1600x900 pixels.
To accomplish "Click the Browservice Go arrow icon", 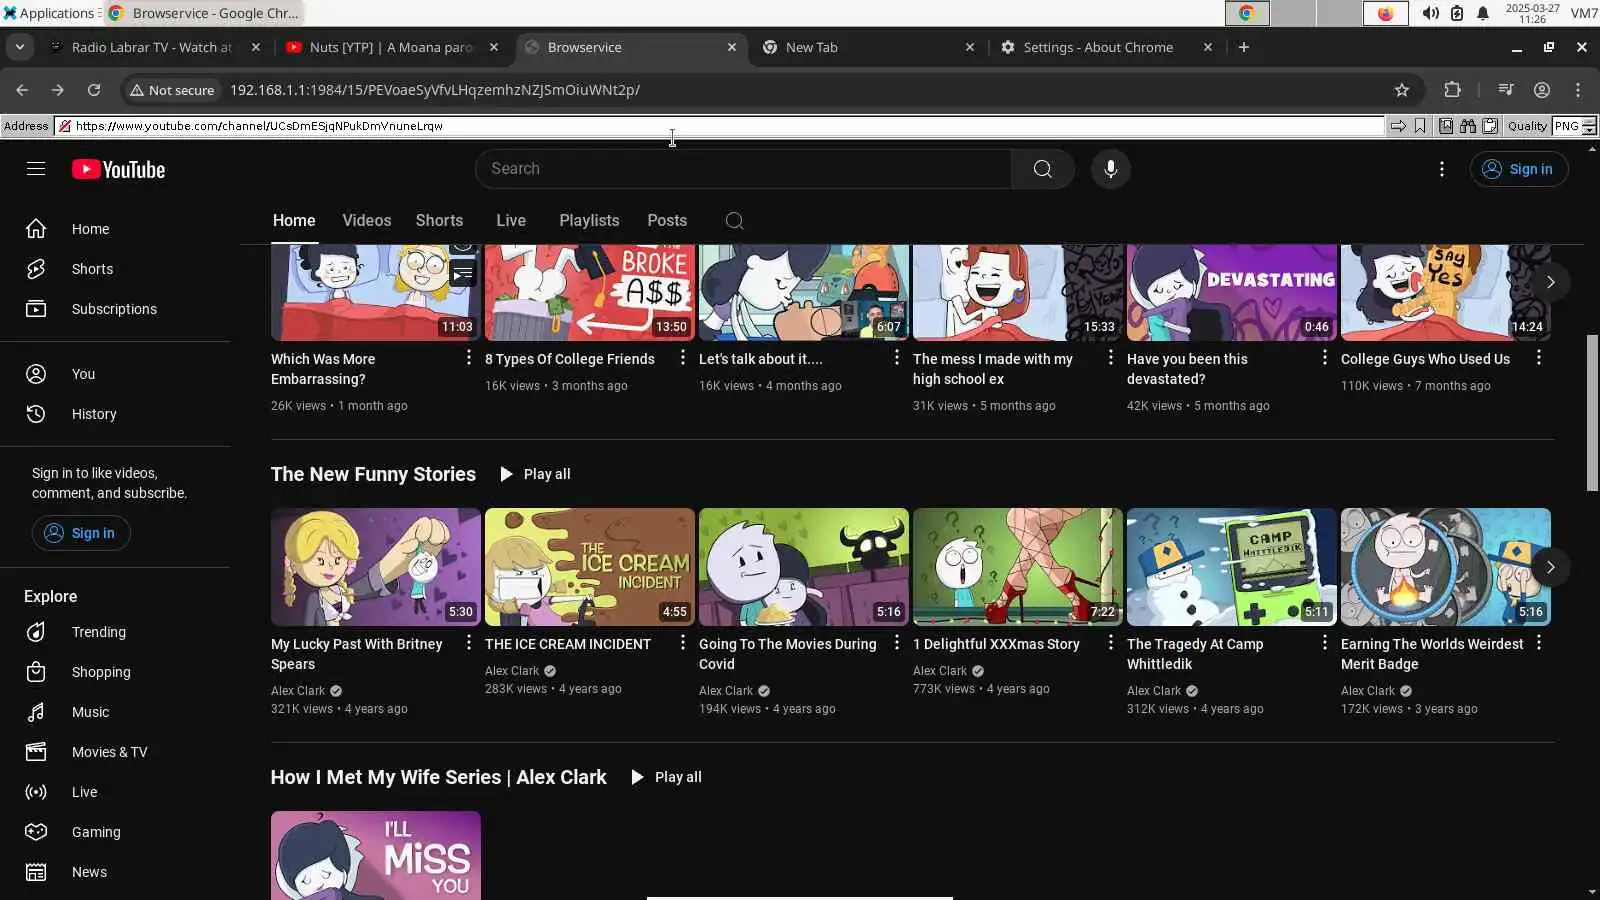I will click(1398, 126).
